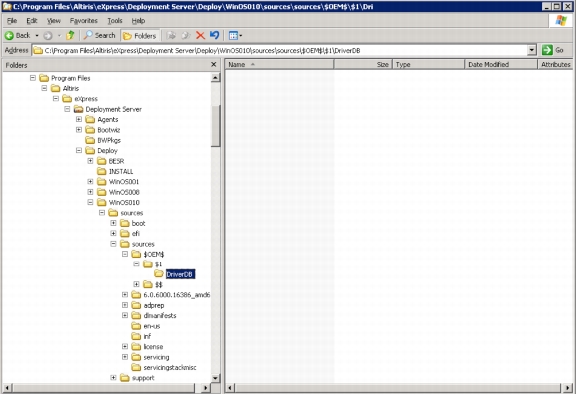
Task: Sort by the Attributes column header
Action: 555,64
